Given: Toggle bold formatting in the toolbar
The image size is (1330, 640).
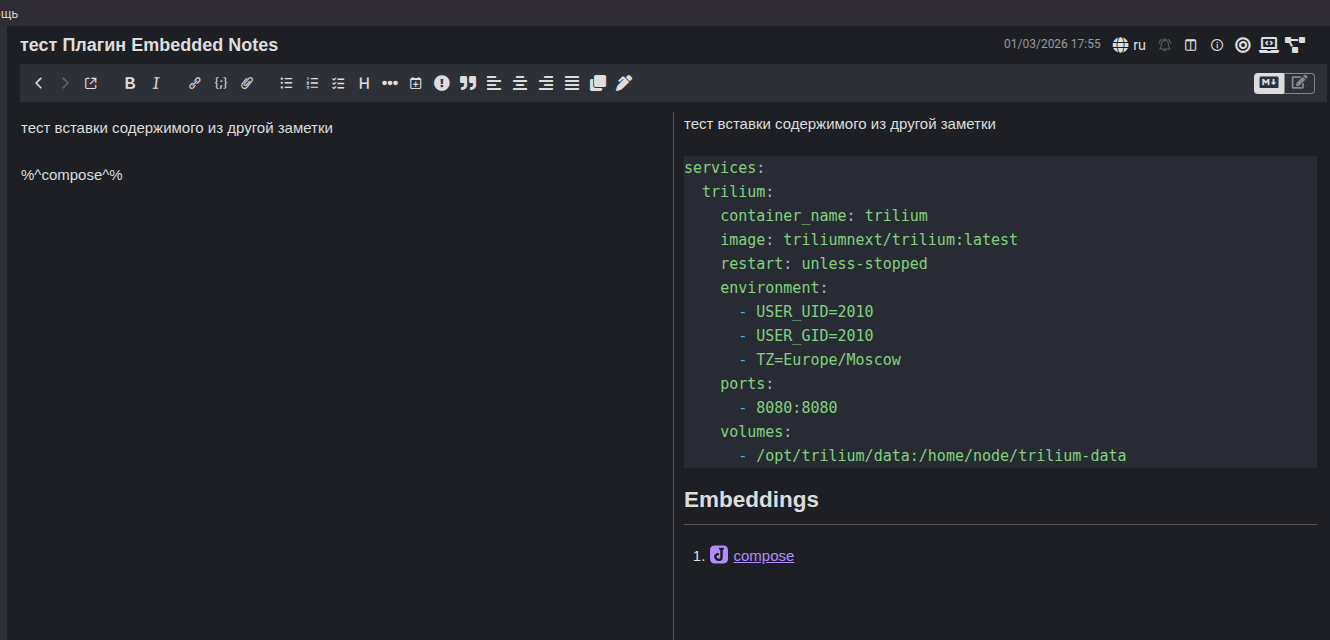Looking at the screenshot, I should (x=130, y=84).
